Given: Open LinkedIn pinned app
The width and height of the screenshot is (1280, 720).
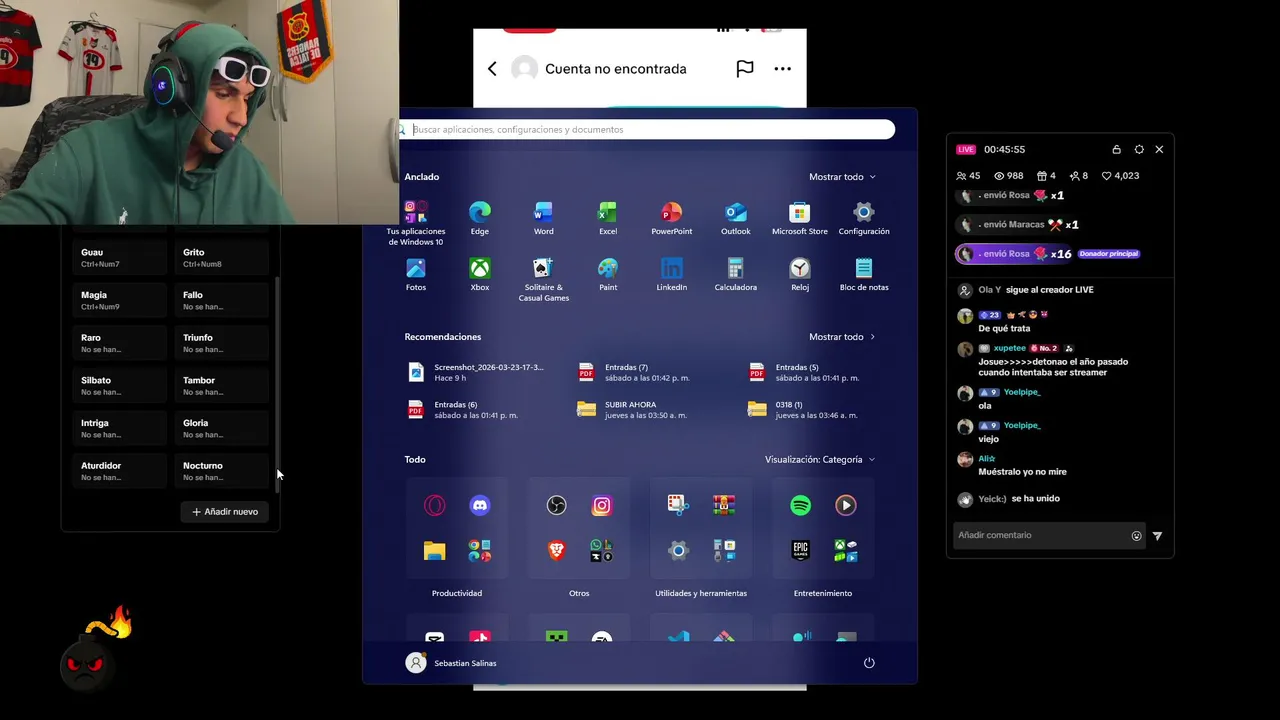Looking at the screenshot, I should click(x=671, y=274).
